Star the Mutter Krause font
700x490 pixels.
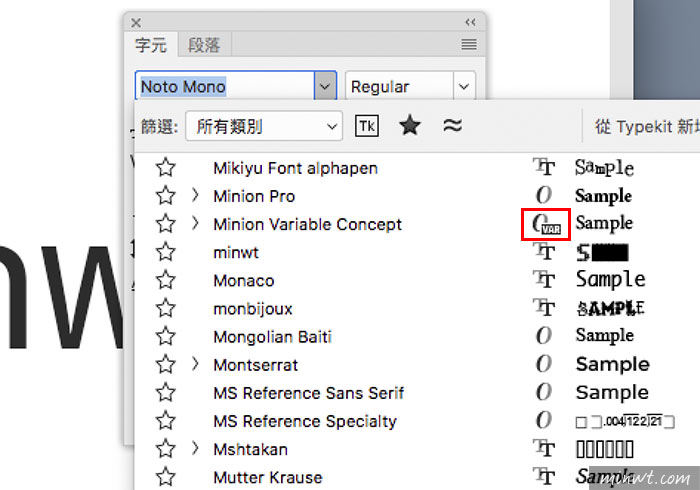[166, 477]
